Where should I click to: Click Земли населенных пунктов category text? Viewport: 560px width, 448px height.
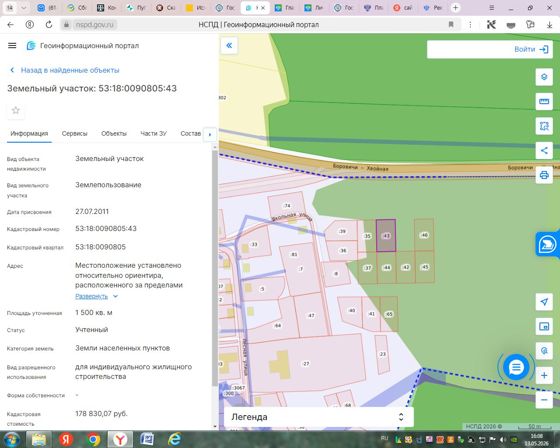(122, 348)
